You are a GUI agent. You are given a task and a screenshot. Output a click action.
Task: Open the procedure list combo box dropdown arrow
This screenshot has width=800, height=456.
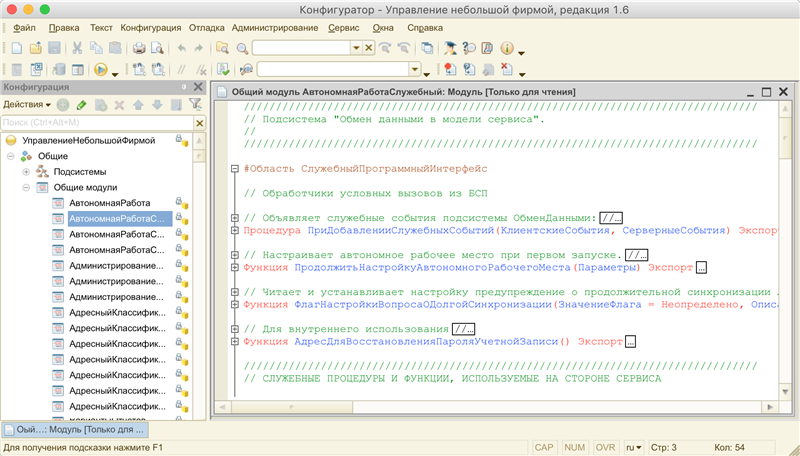click(x=415, y=69)
